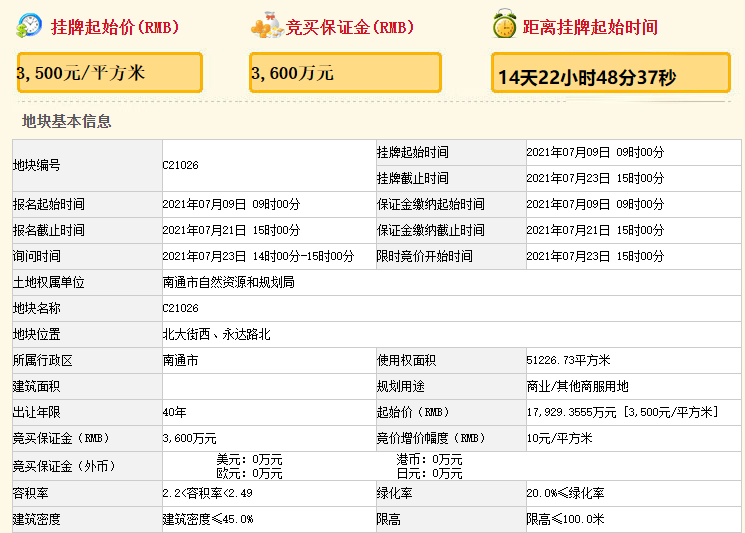
Task: Select 建筑密度≤45.0% value
Action: pyautogui.click(x=208, y=519)
